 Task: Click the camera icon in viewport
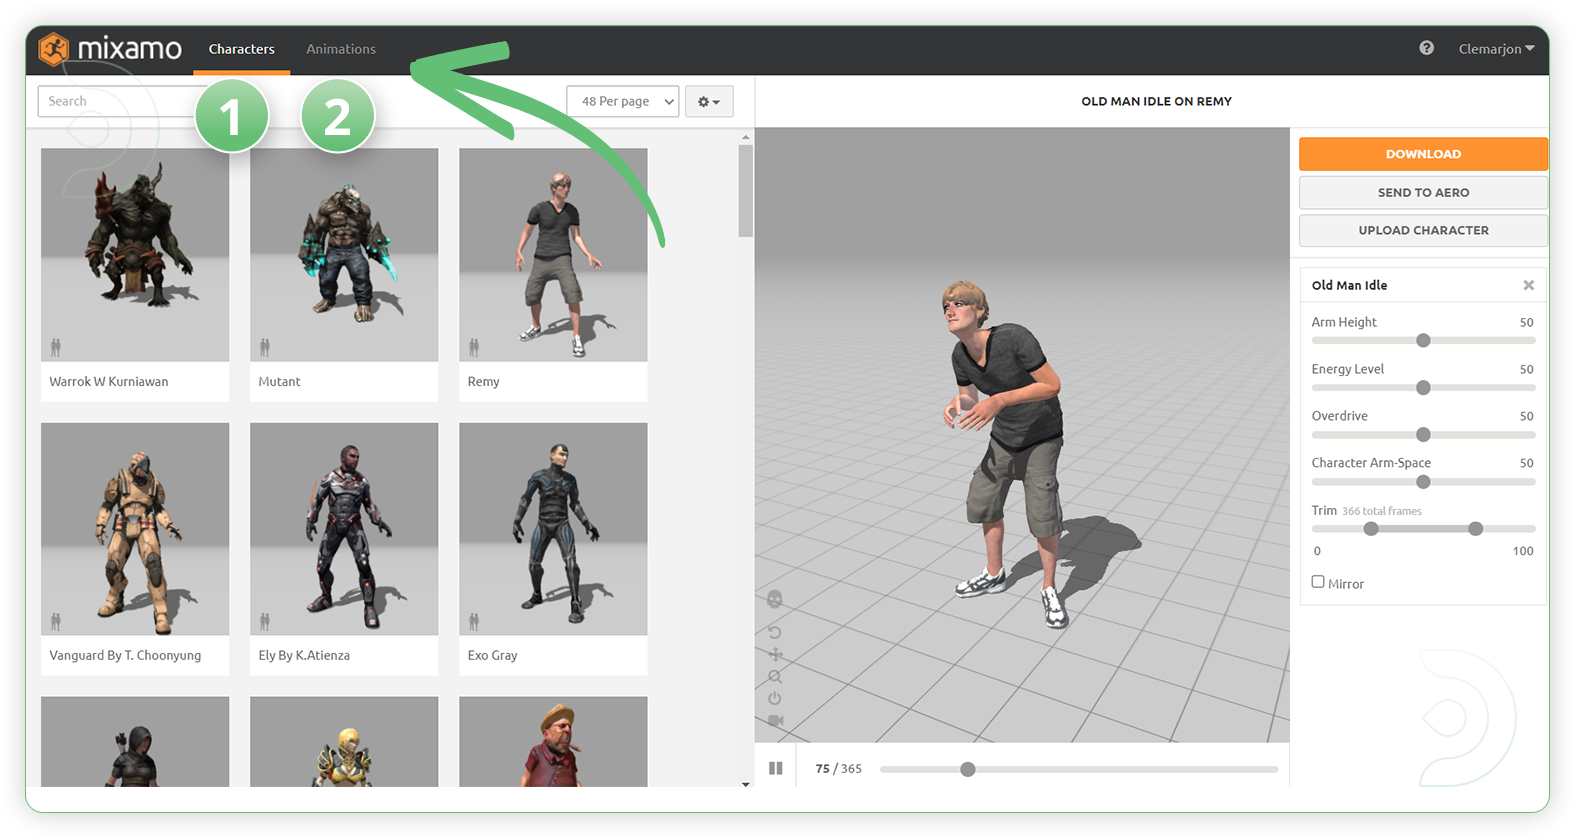pyautogui.click(x=775, y=720)
